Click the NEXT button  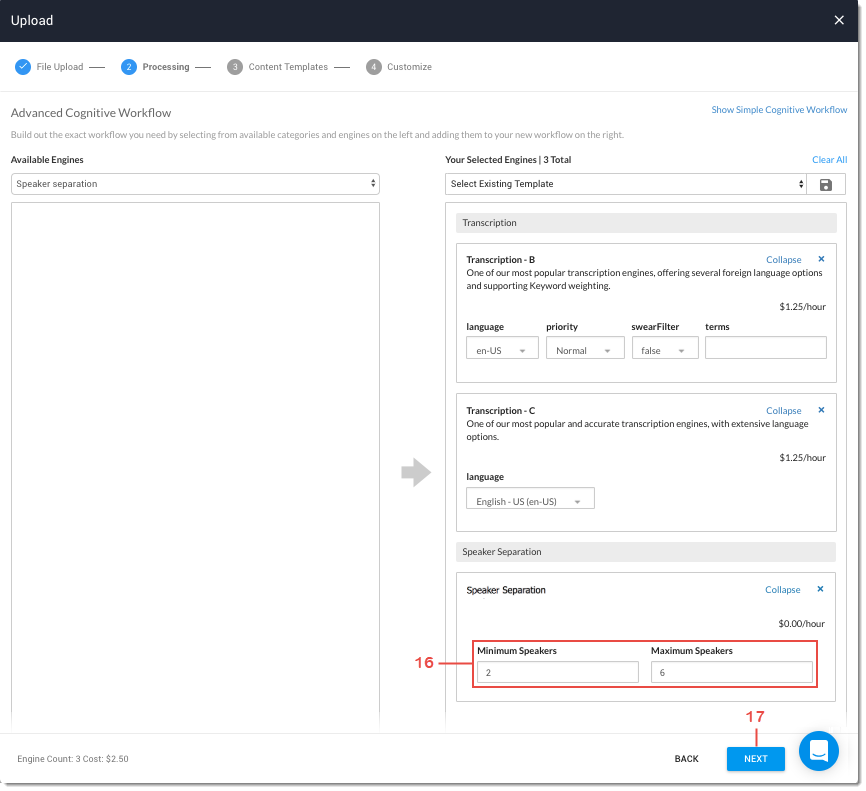[x=755, y=759]
